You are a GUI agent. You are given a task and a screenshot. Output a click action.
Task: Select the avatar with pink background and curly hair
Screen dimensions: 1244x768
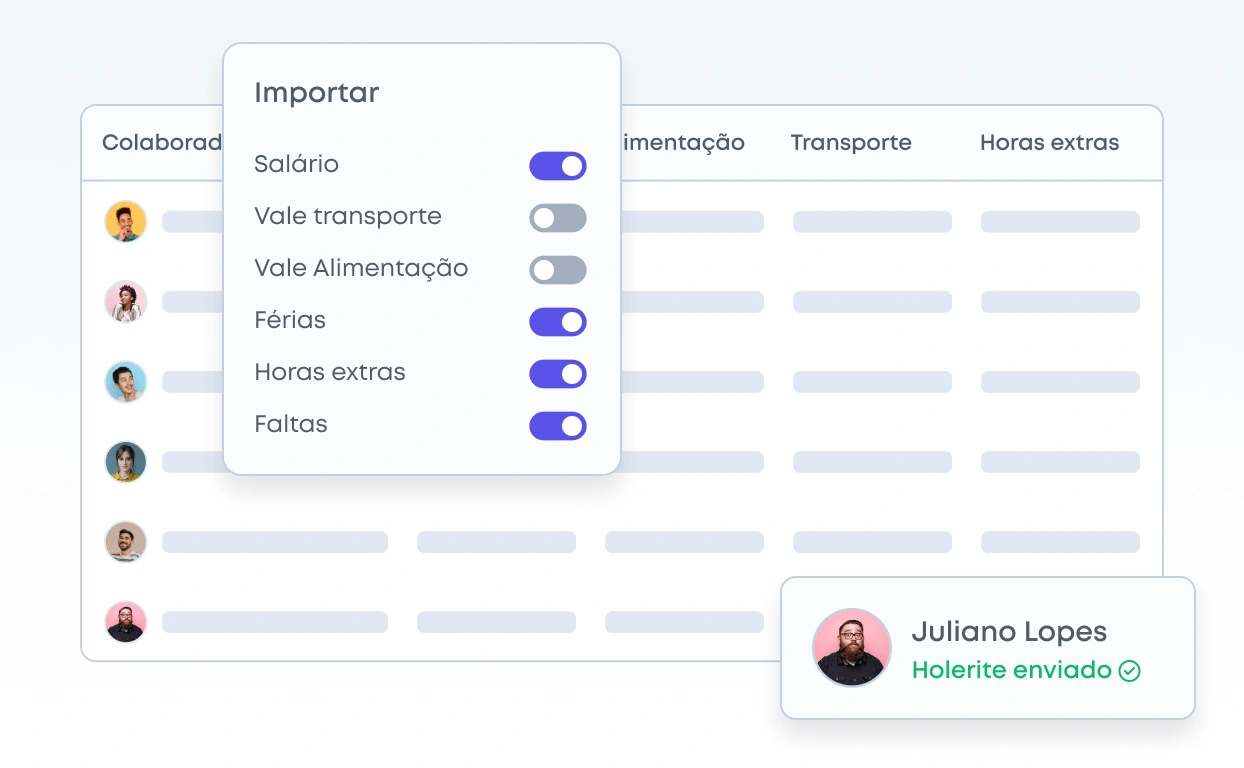click(x=126, y=302)
